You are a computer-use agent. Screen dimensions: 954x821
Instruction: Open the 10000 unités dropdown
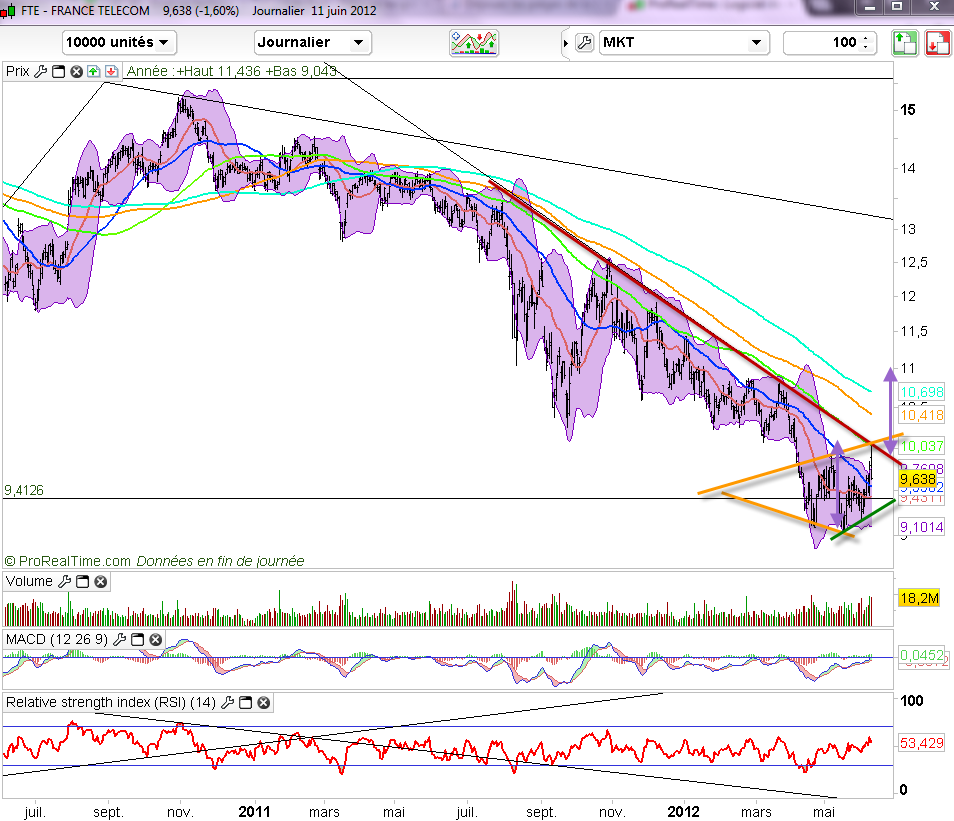tap(119, 42)
